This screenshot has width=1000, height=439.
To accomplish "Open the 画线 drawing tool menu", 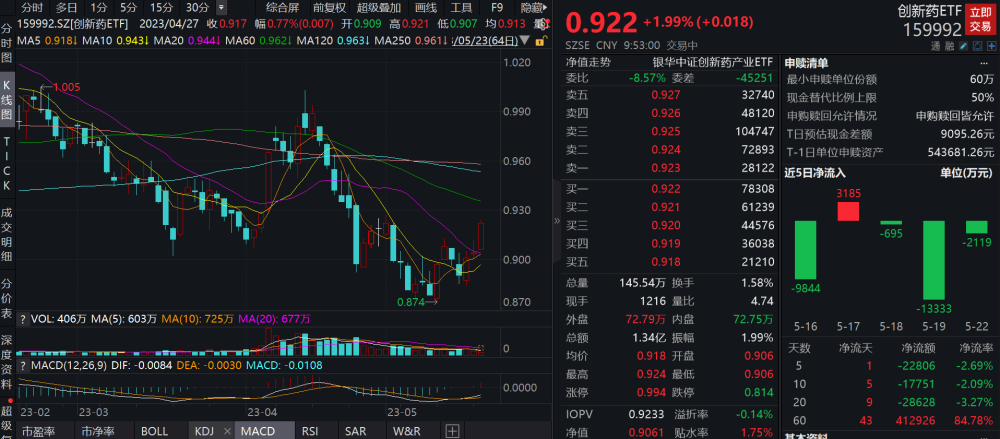I will pos(425,8).
